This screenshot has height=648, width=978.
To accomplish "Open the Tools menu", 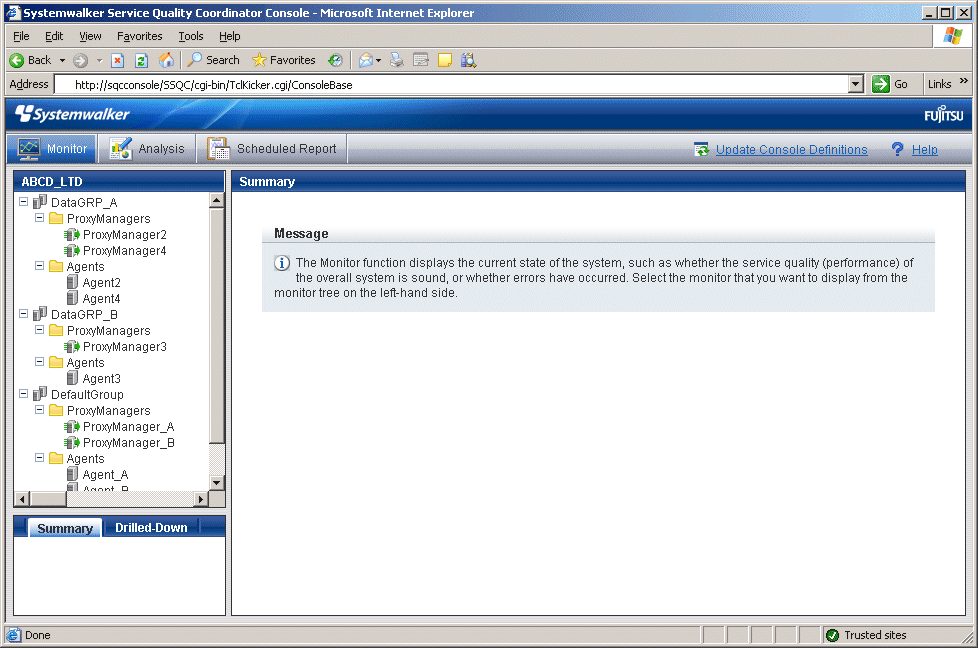I will 191,36.
